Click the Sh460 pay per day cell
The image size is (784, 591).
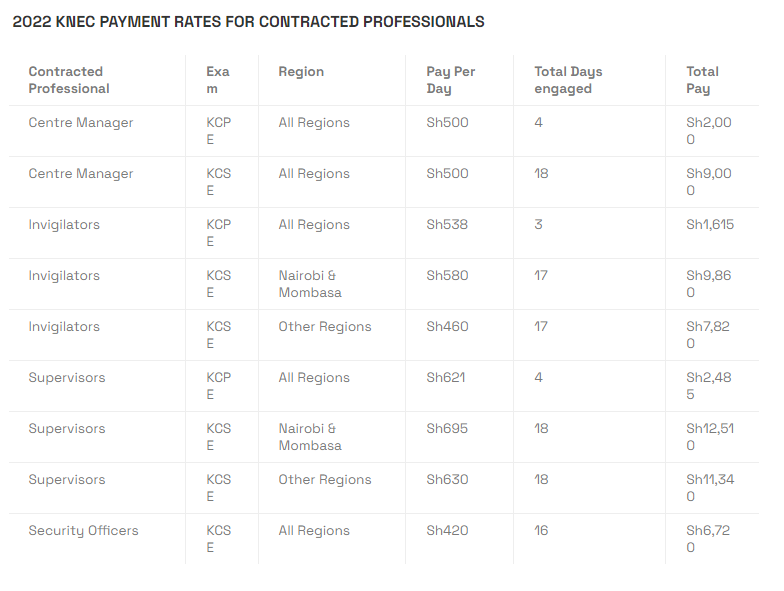click(448, 326)
